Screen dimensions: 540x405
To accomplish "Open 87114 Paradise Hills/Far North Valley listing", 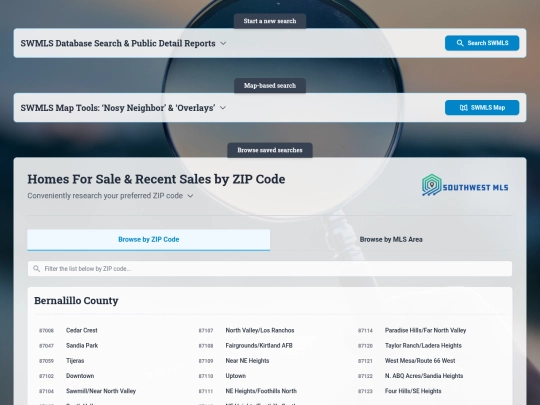I will tap(412, 331).
